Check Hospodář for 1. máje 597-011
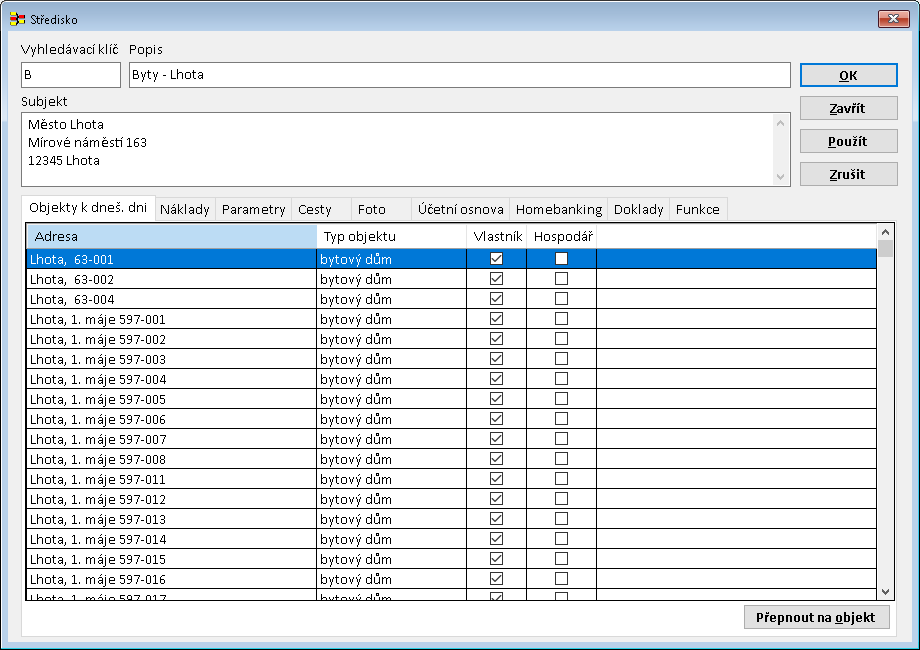 [x=561, y=479]
